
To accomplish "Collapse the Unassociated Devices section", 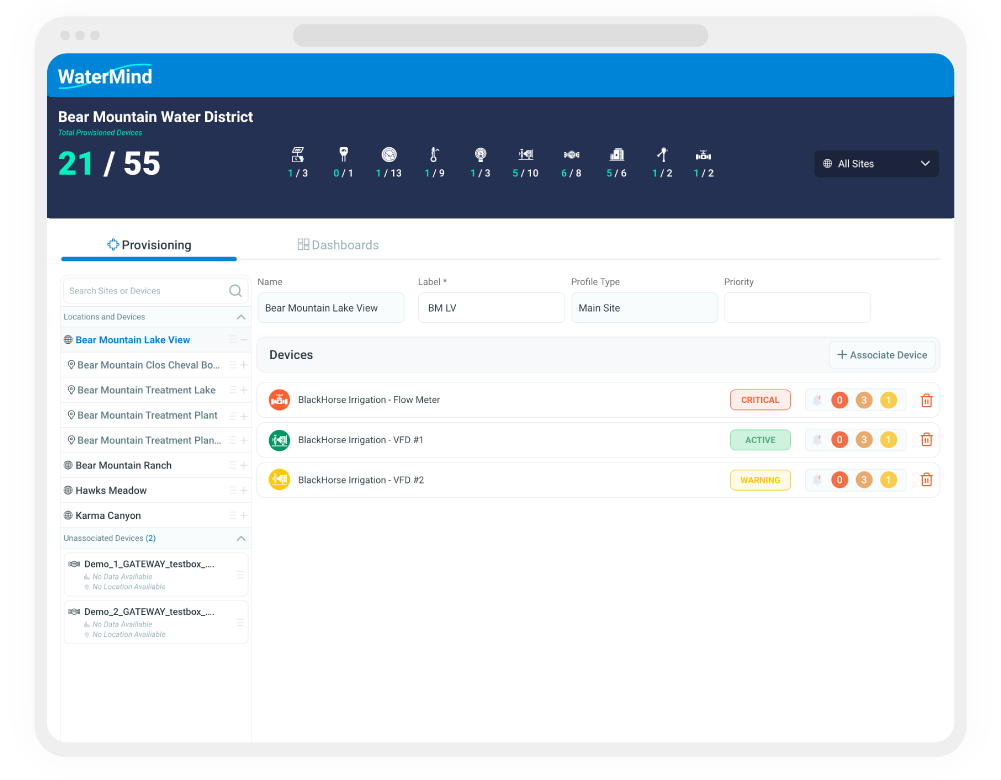I will point(241,539).
